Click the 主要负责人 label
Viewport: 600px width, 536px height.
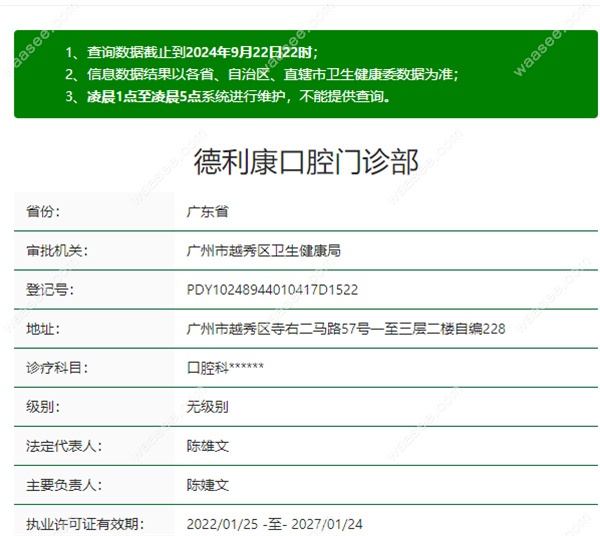pos(64,485)
